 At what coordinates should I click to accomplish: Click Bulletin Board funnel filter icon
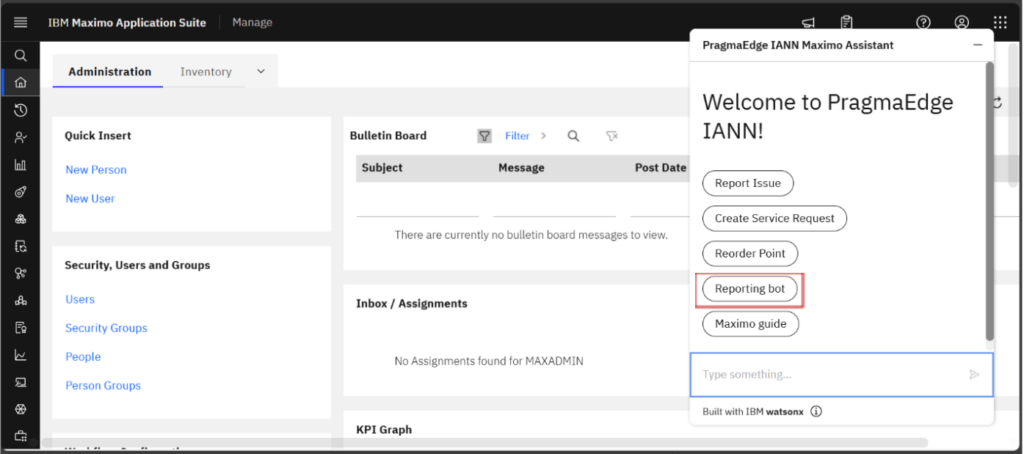point(484,136)
